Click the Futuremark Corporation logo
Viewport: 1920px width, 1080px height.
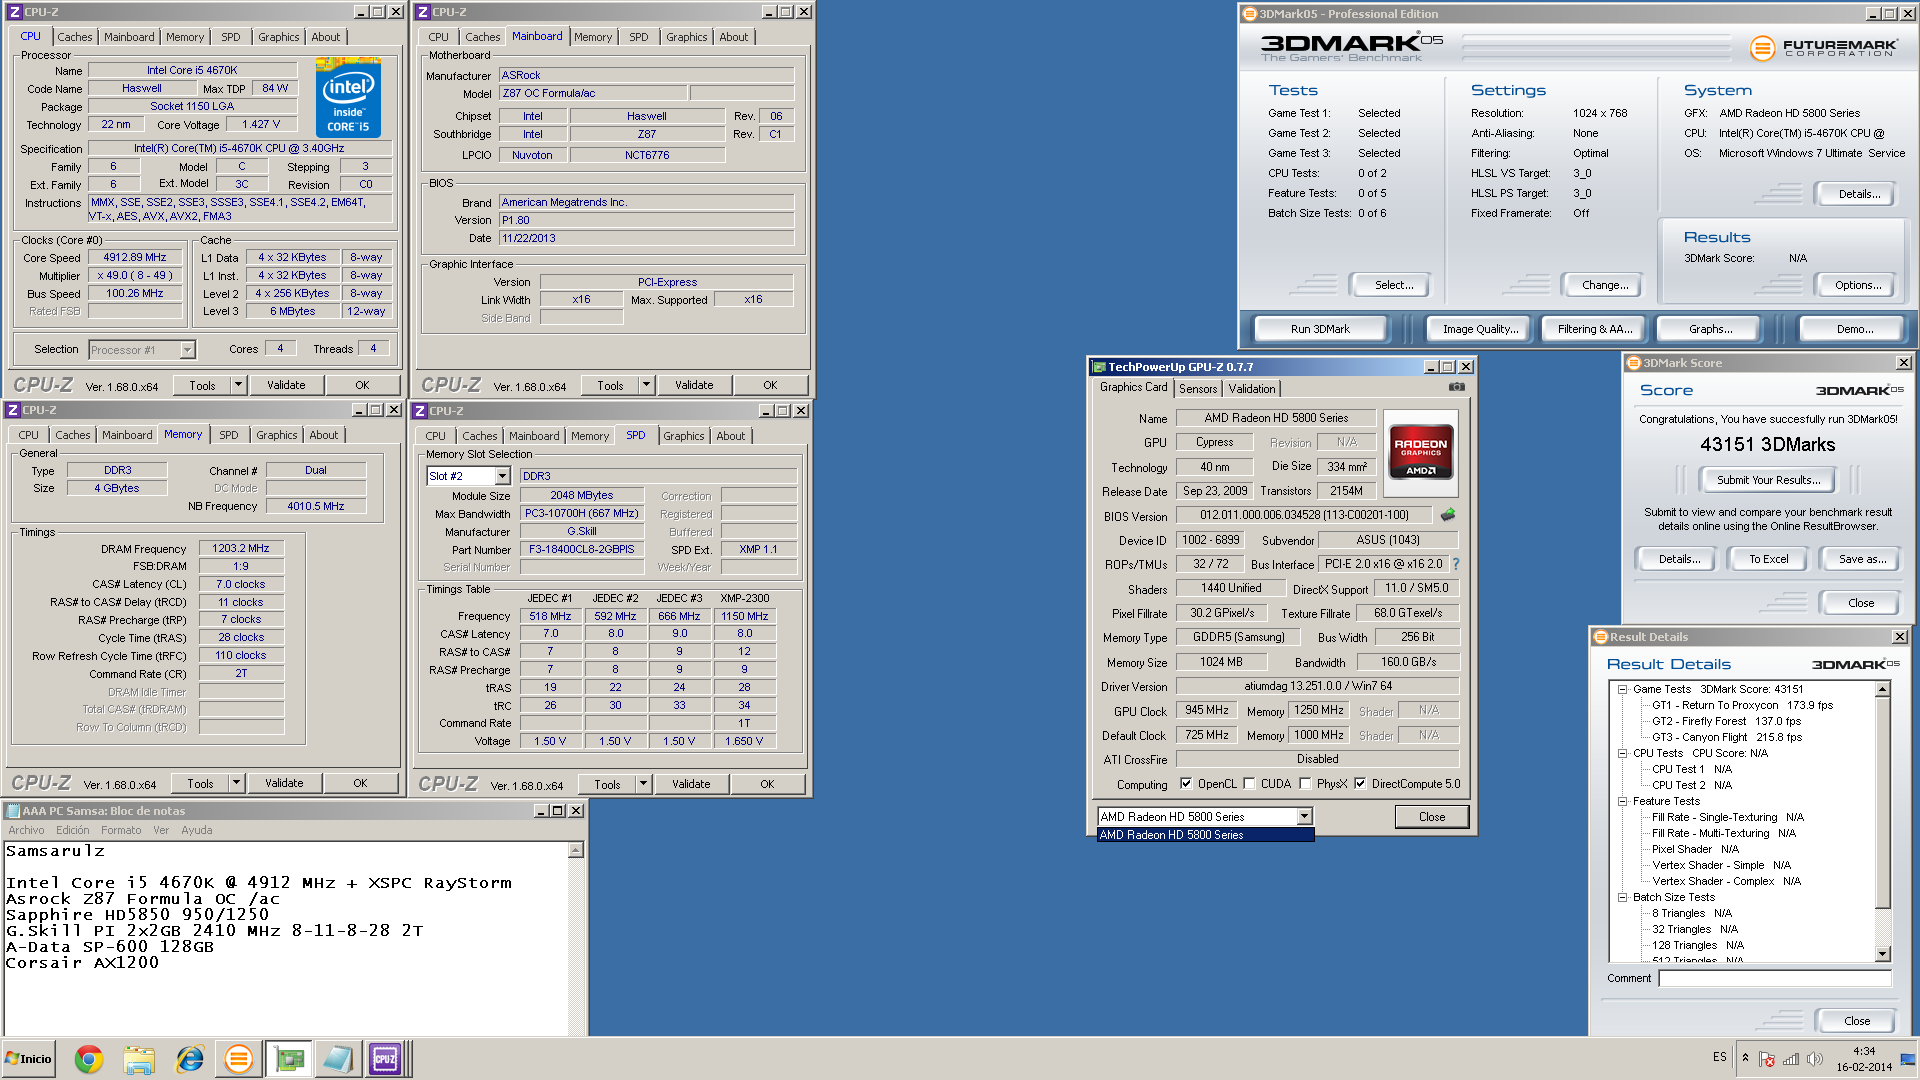(x=1823, y=47)
